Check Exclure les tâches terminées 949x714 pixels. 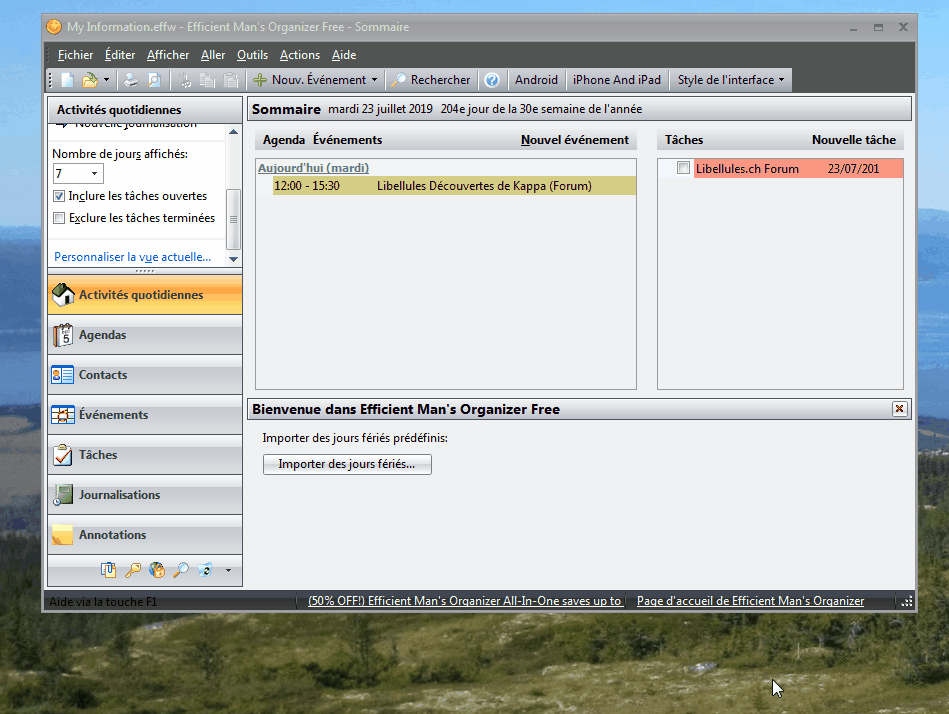click(x=59, y=218)
